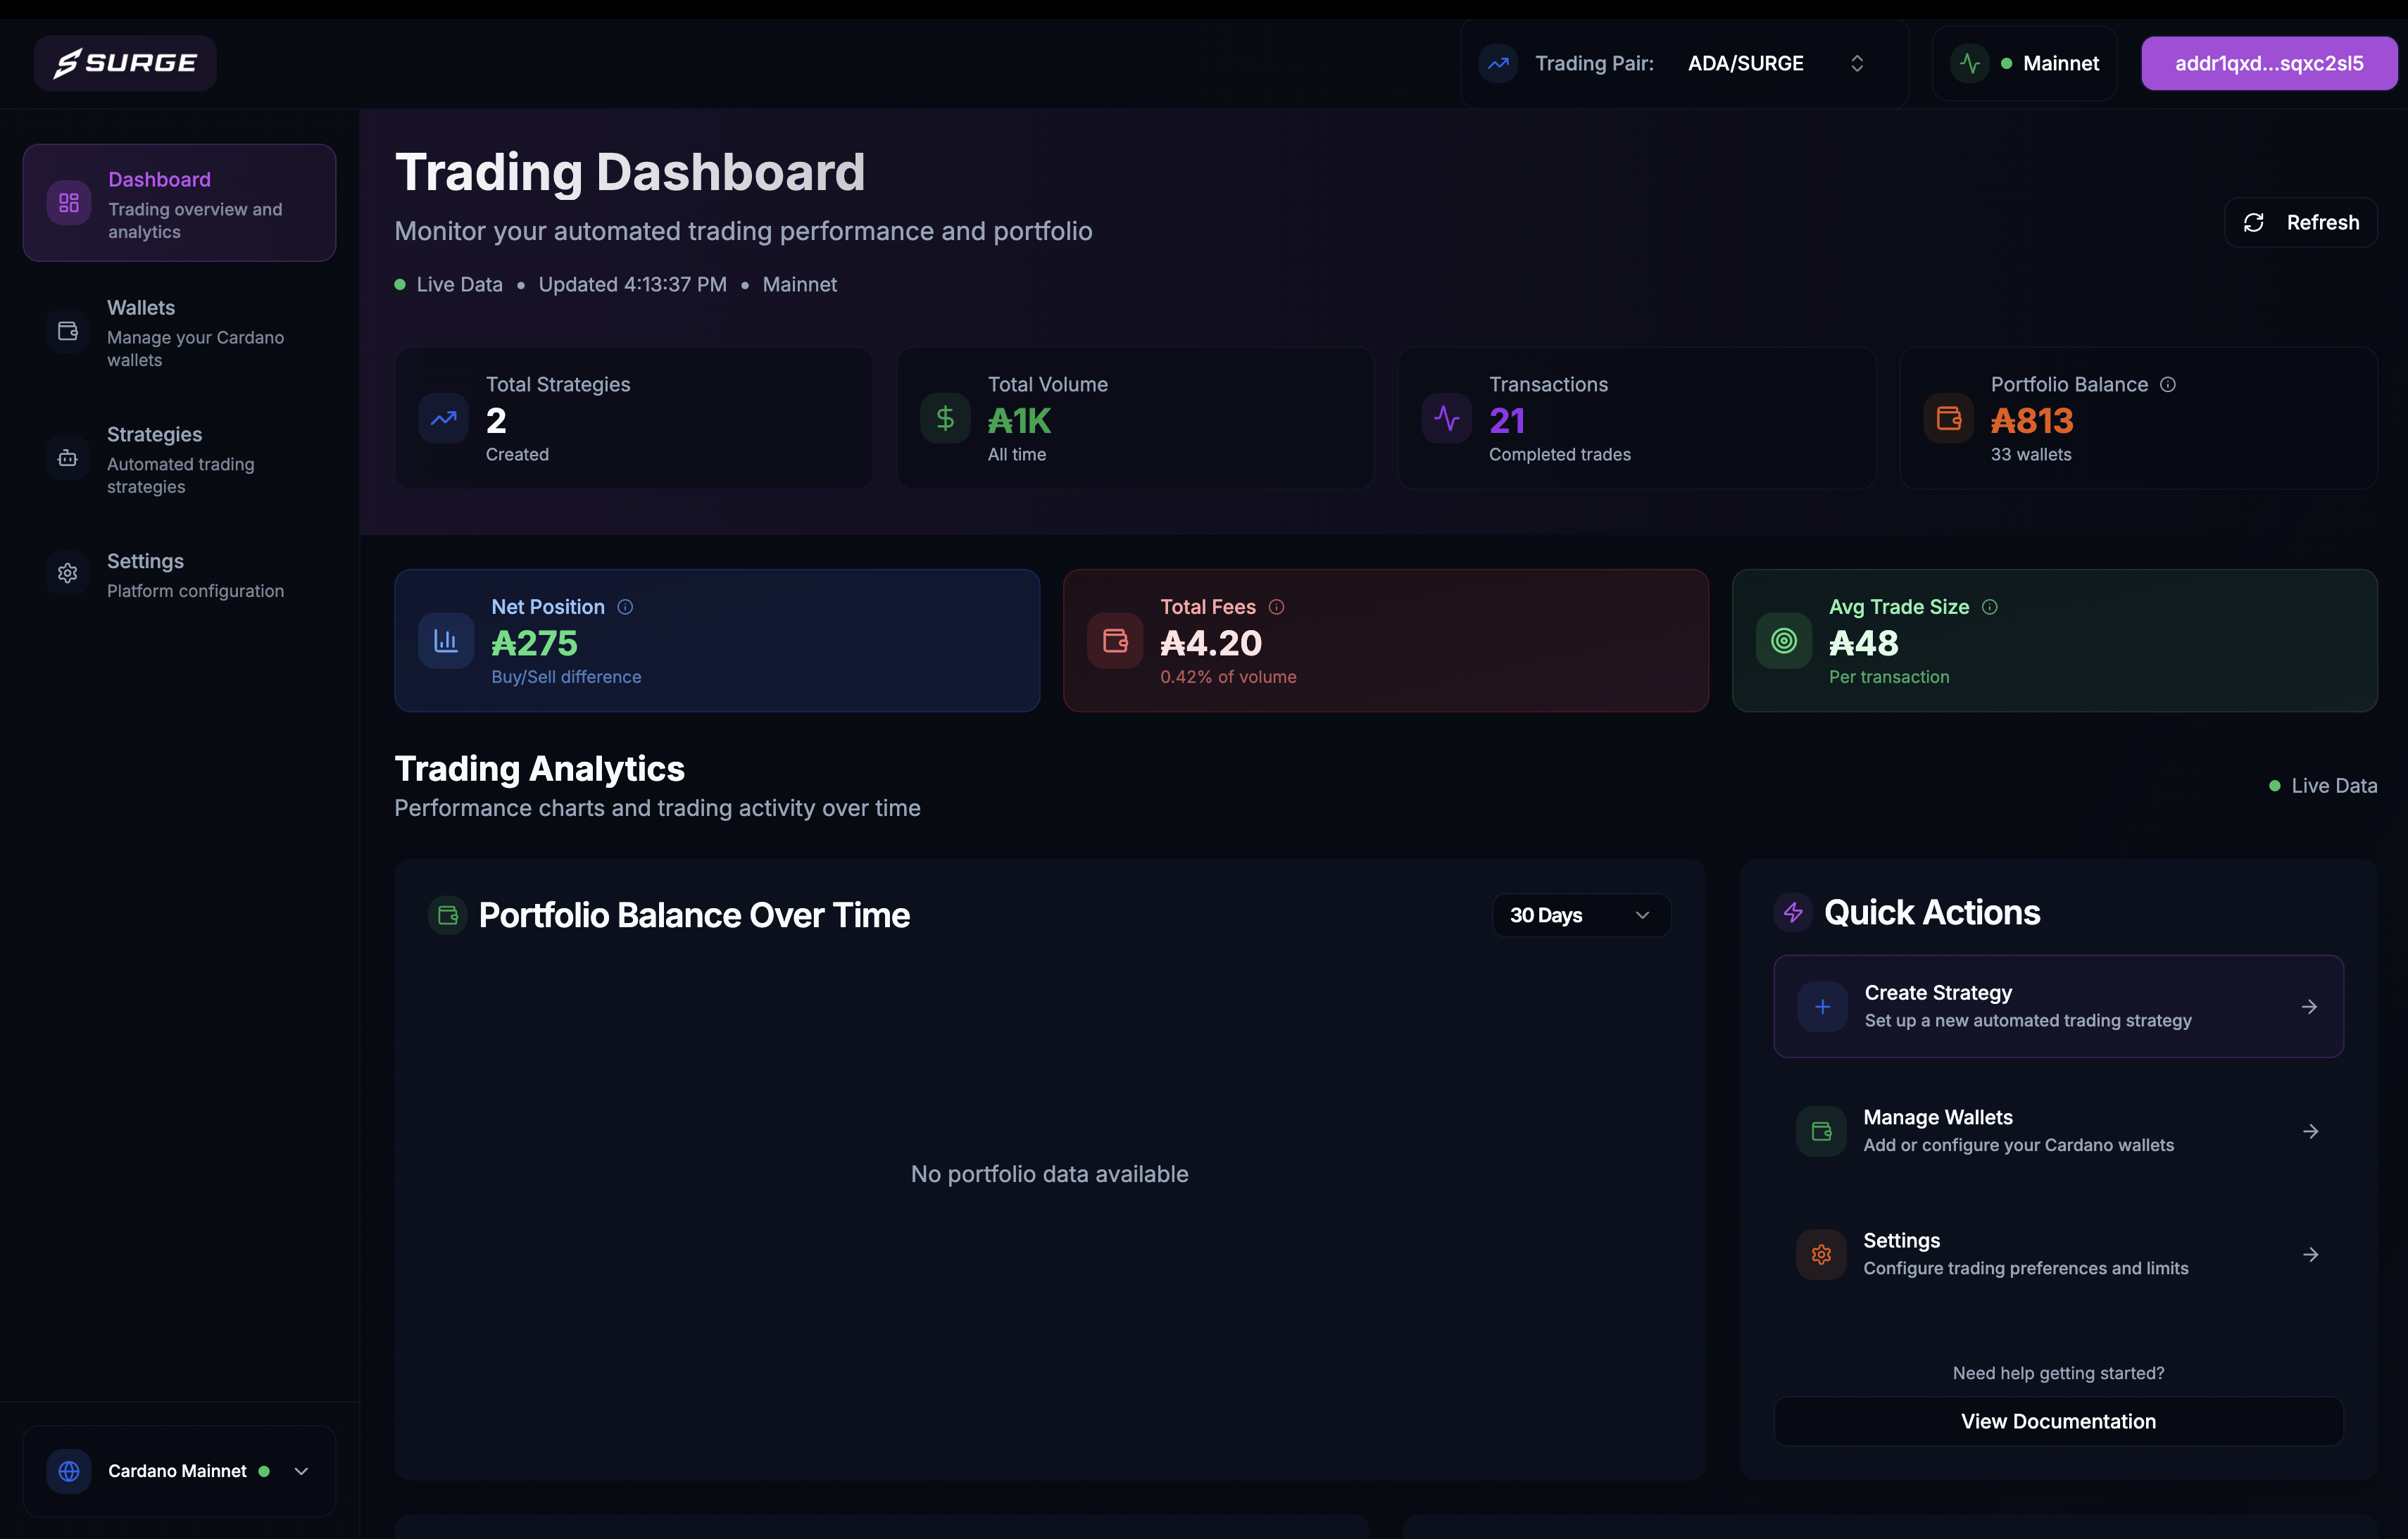Click the Create Strategy plus icon

(1822, 1007)
